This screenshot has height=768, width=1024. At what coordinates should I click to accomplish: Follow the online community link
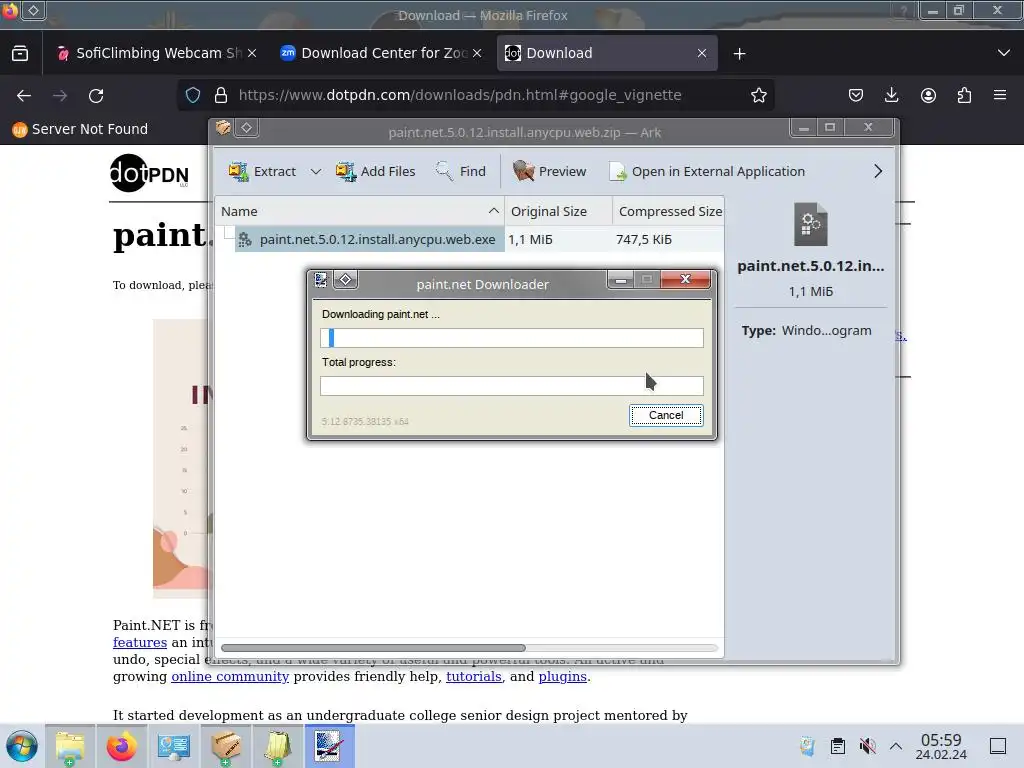click(x=230, y=677)
